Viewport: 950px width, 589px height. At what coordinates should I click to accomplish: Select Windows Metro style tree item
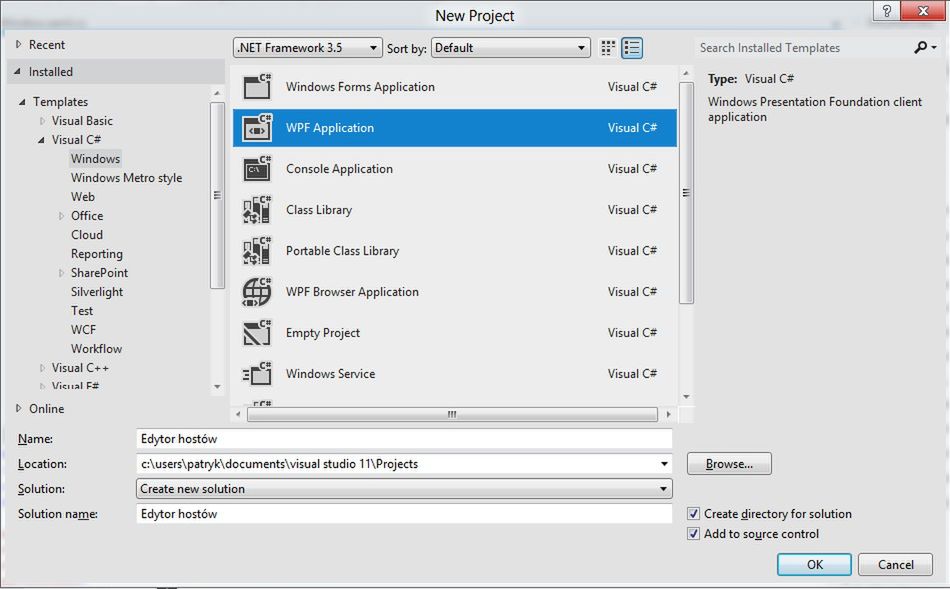(126, 178)
